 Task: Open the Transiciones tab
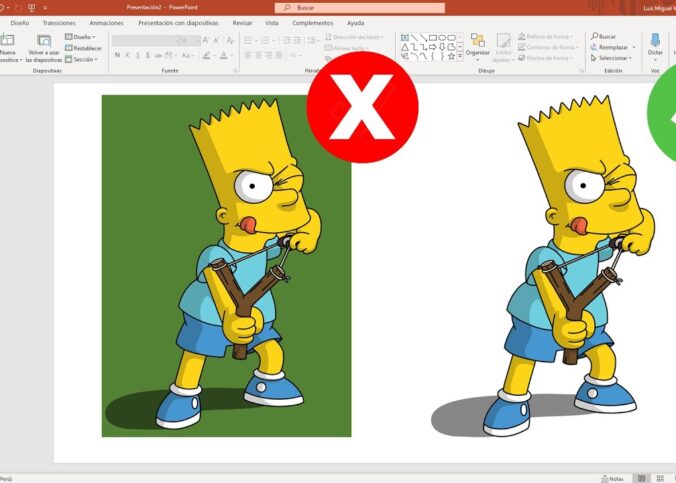click(59, 22)
